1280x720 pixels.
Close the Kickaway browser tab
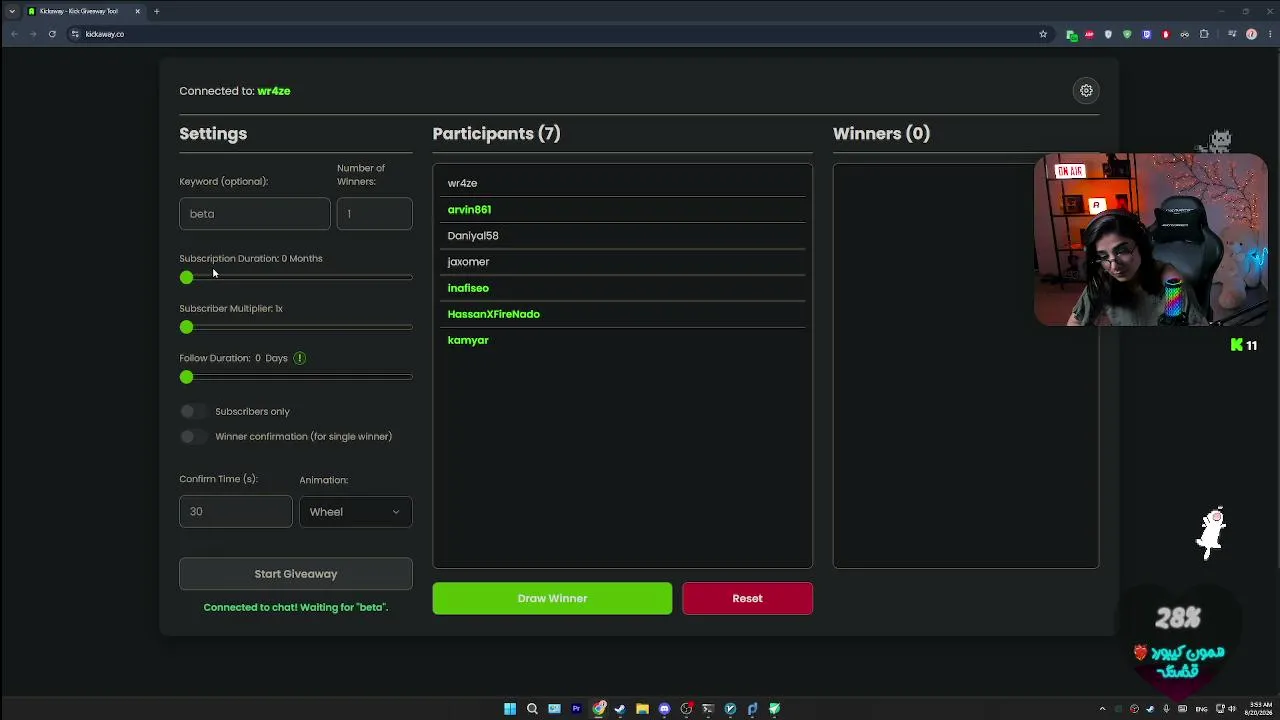pos(138,11)
